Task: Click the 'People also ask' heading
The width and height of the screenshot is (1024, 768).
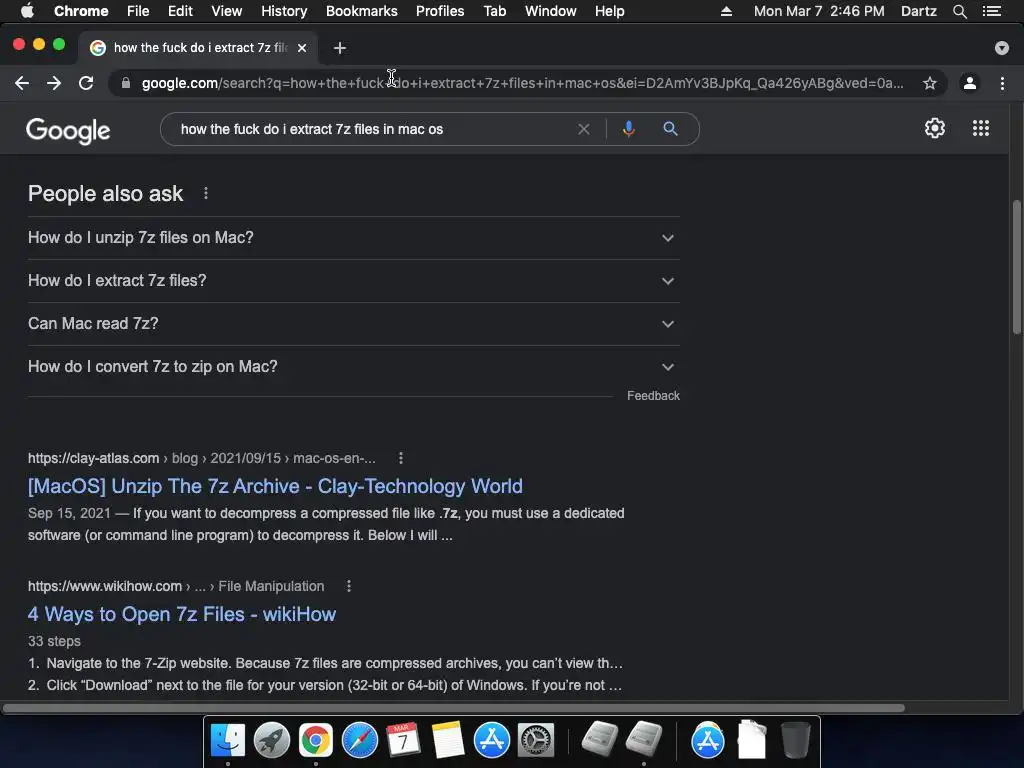Action: (105, 193)
